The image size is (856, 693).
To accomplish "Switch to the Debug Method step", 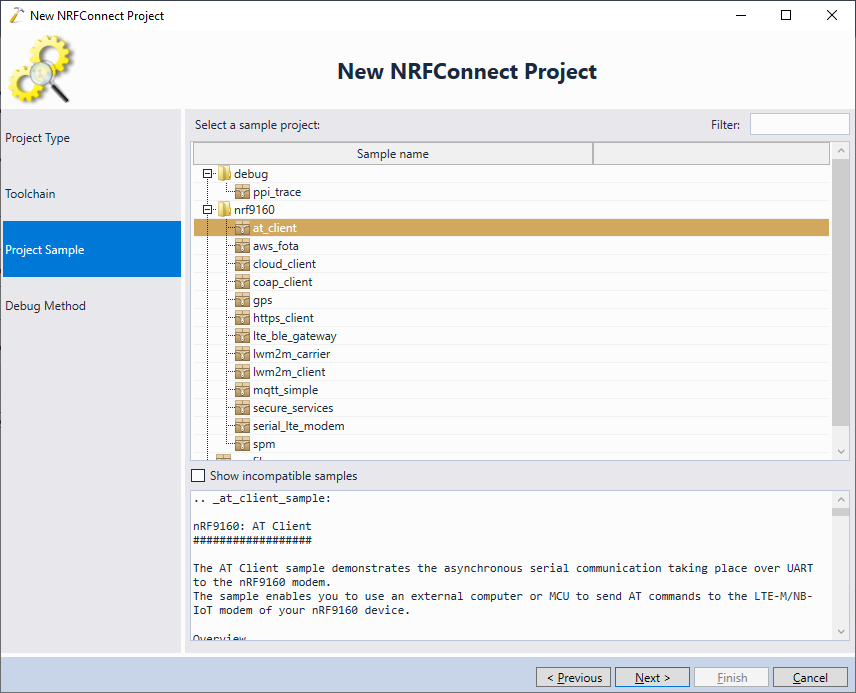I will (92, 305).
